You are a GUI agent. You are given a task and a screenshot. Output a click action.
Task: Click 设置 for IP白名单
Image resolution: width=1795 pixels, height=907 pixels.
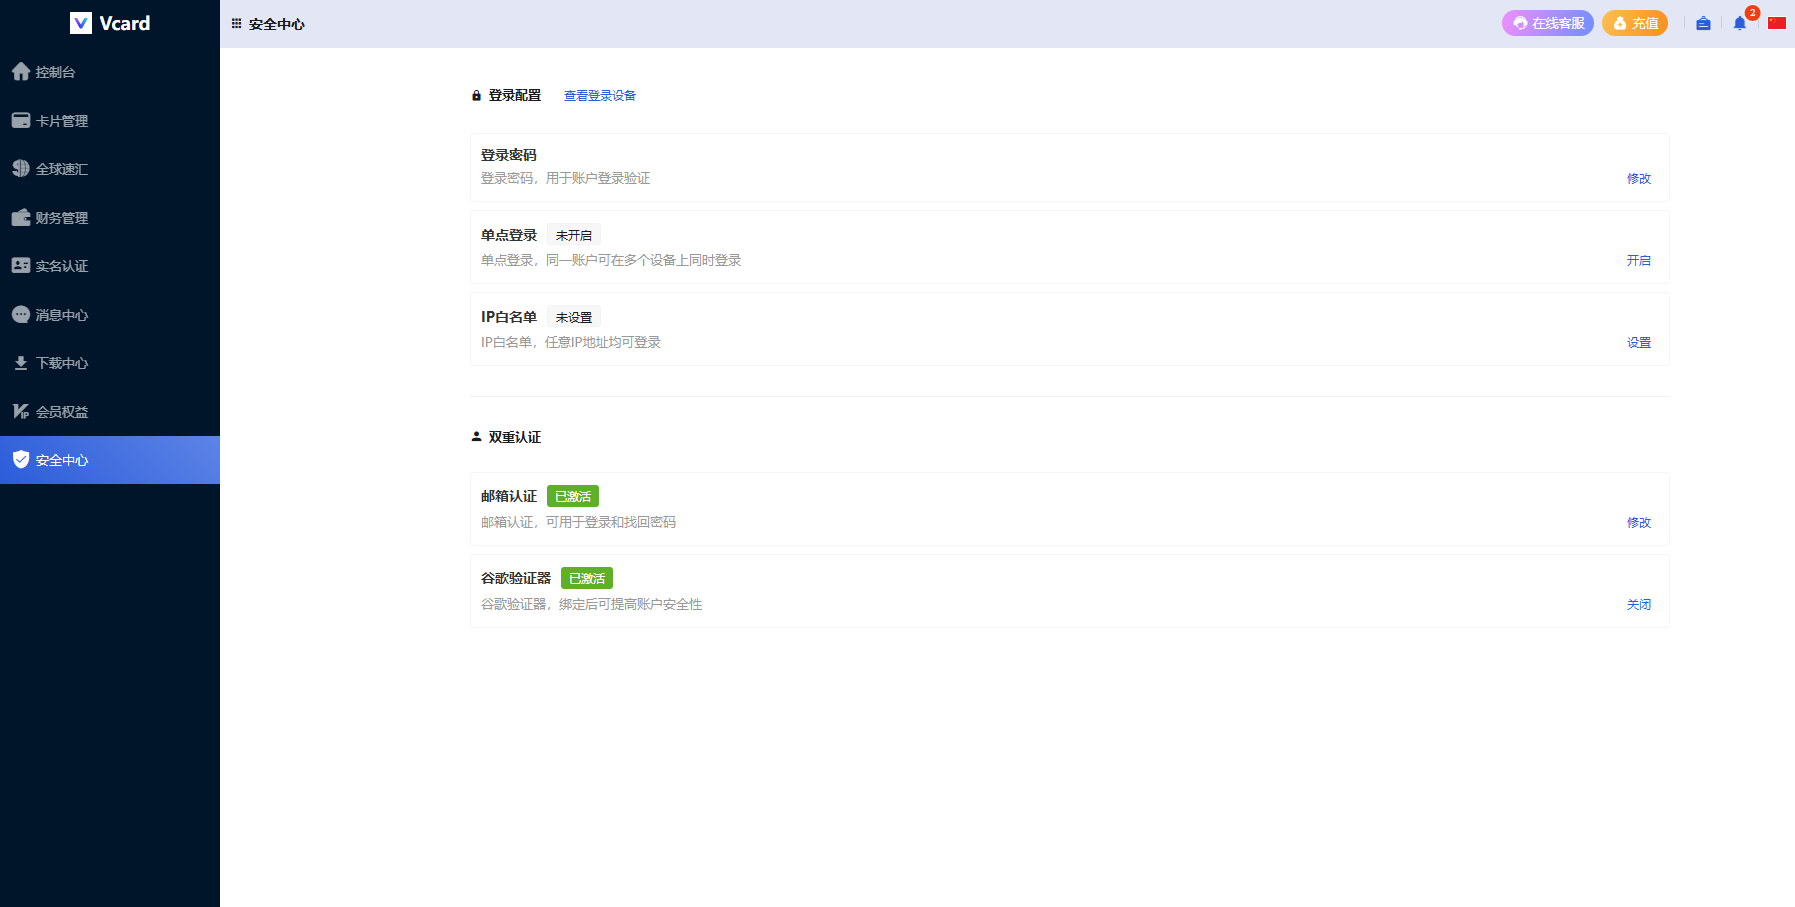coord(1639,342)
